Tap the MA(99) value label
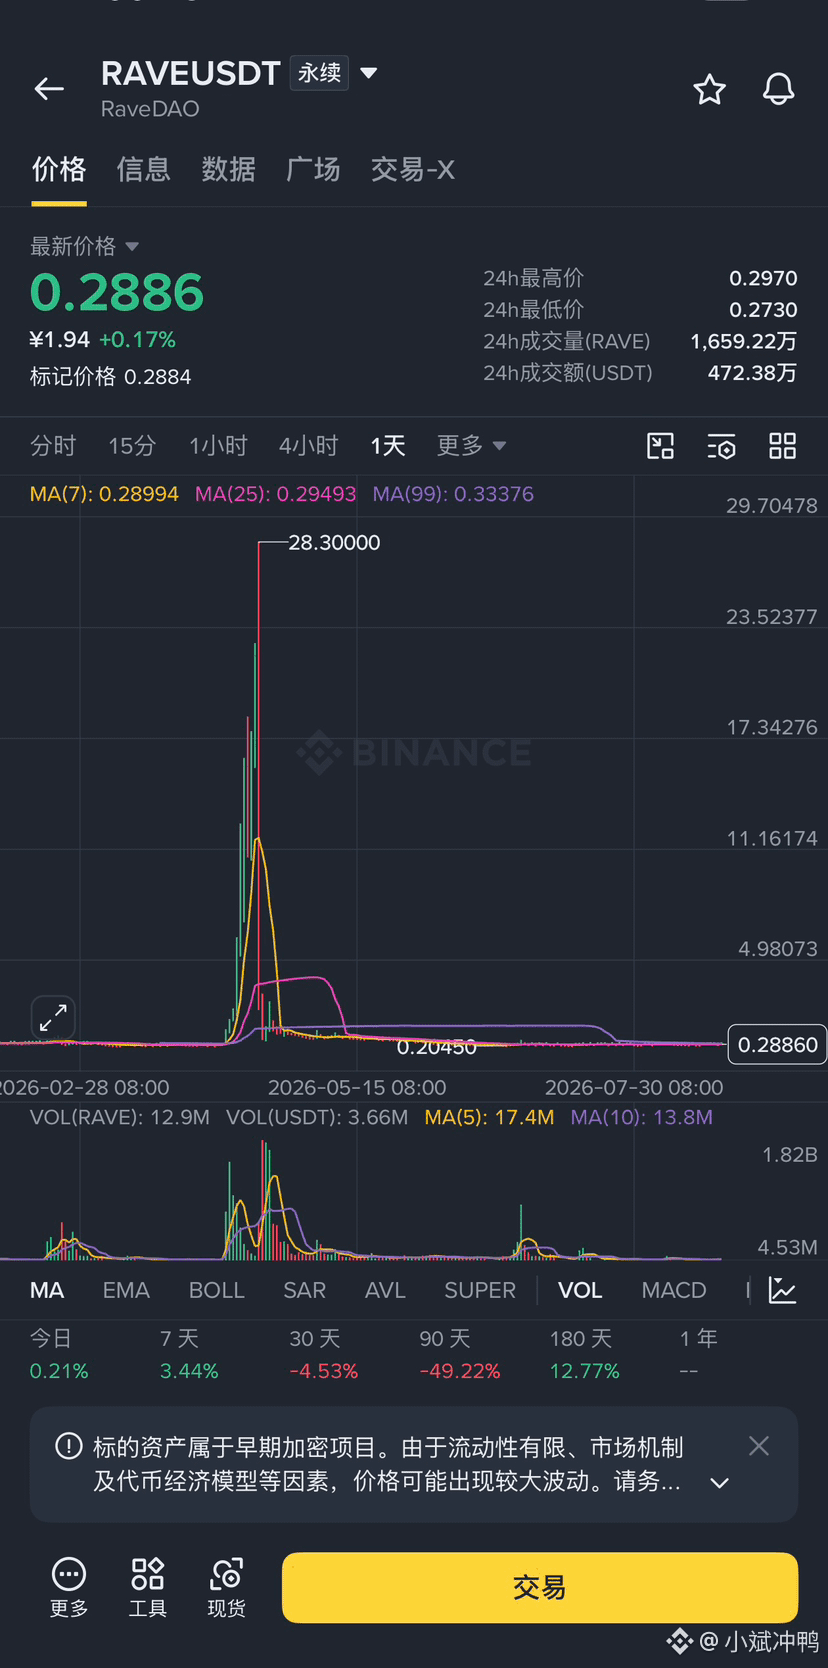 (x=453, y=494)
